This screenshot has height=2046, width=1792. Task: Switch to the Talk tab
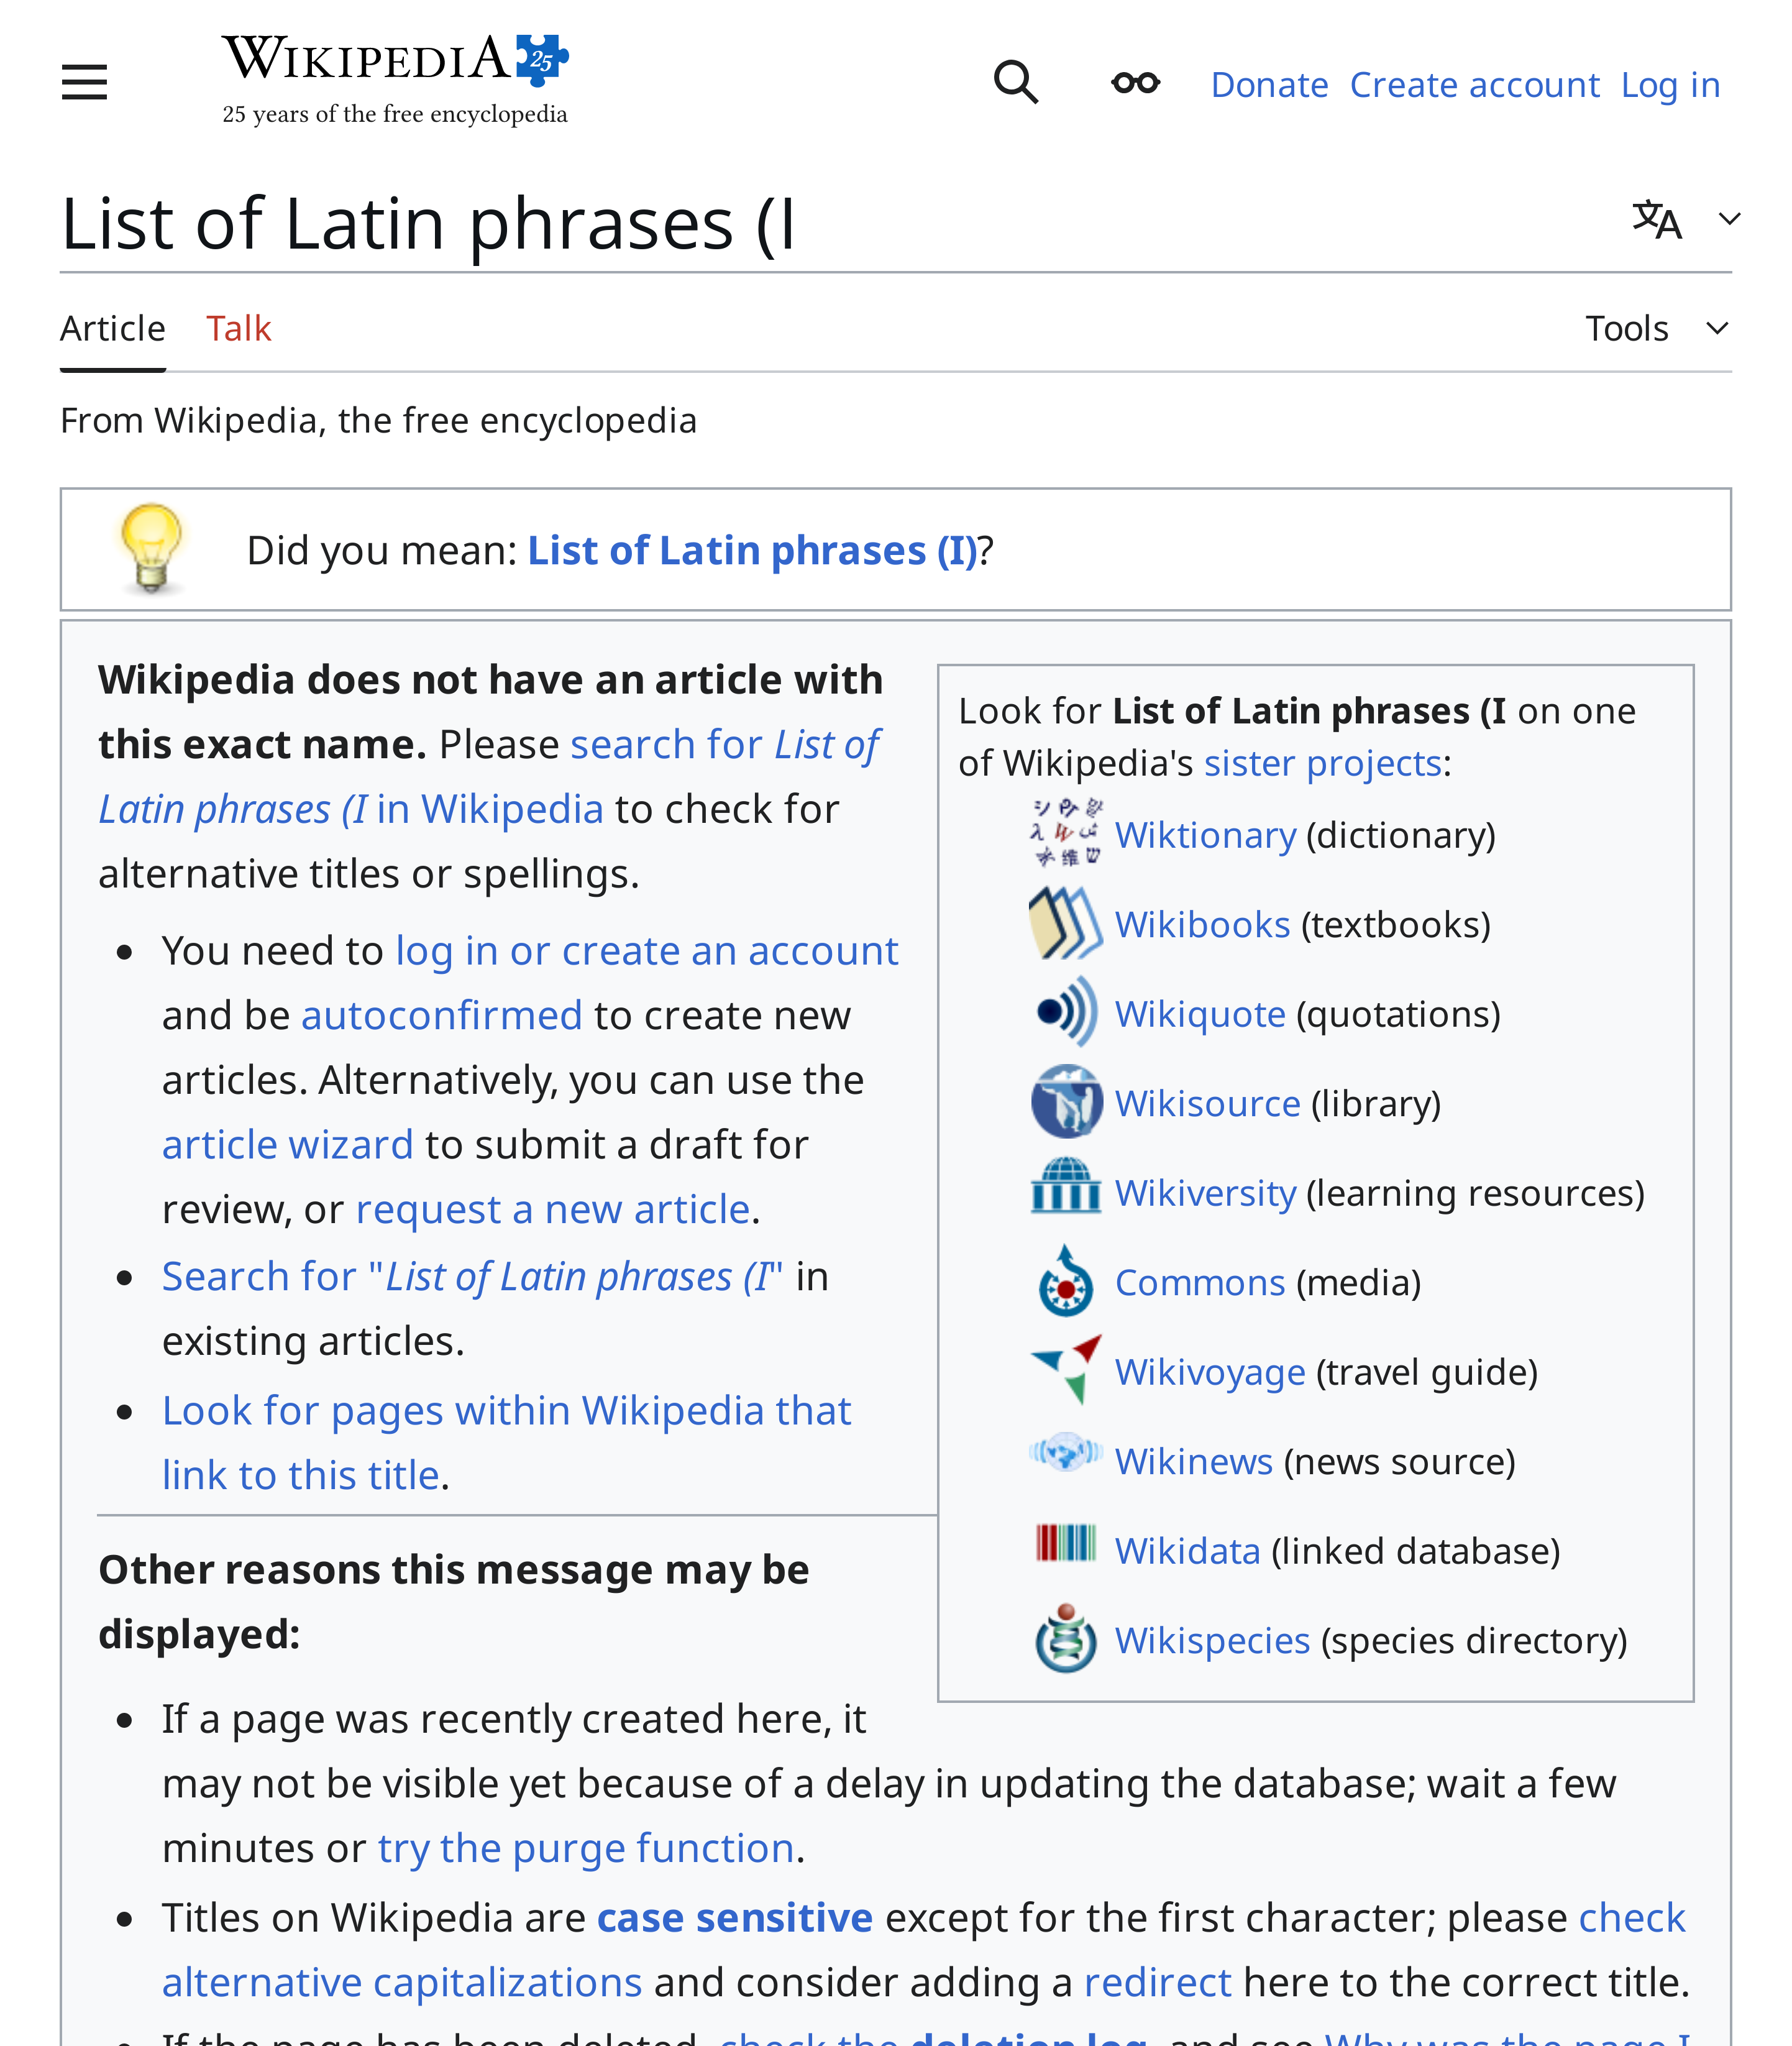(x=239, y=327)
